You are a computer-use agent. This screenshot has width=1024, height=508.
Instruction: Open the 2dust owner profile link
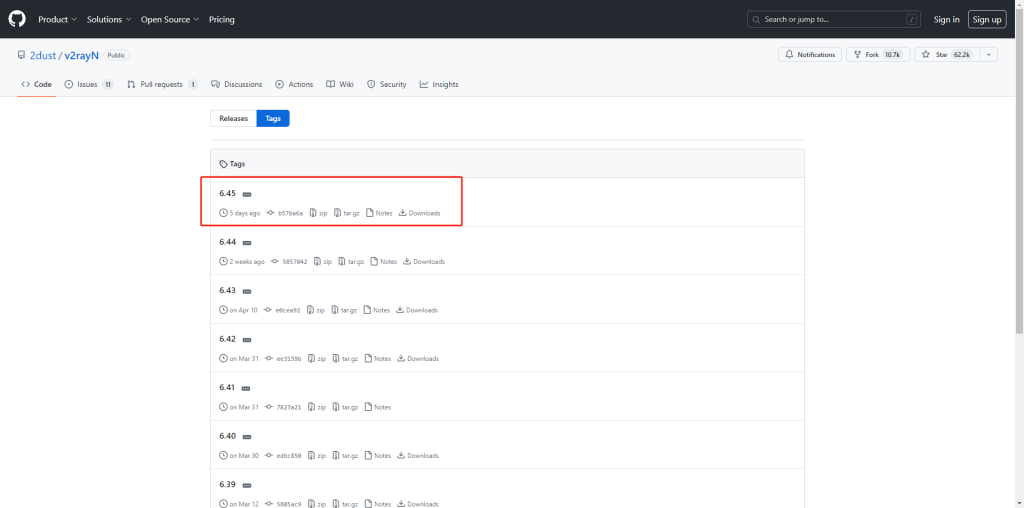(x=43, y=56)
